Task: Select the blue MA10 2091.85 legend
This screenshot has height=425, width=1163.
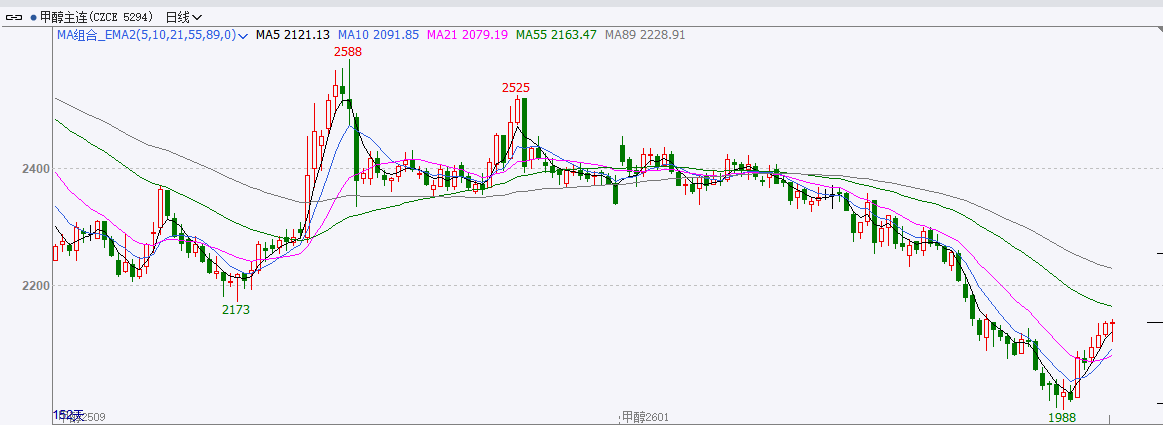Action: pyautogui.click(x=378, y=35)
